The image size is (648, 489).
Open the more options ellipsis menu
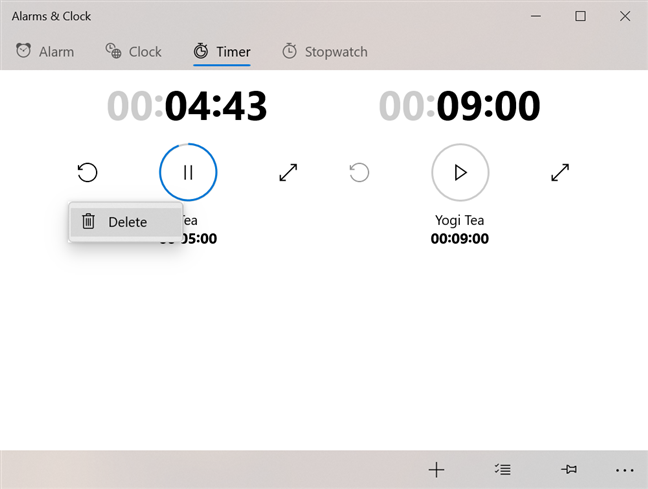624,470
